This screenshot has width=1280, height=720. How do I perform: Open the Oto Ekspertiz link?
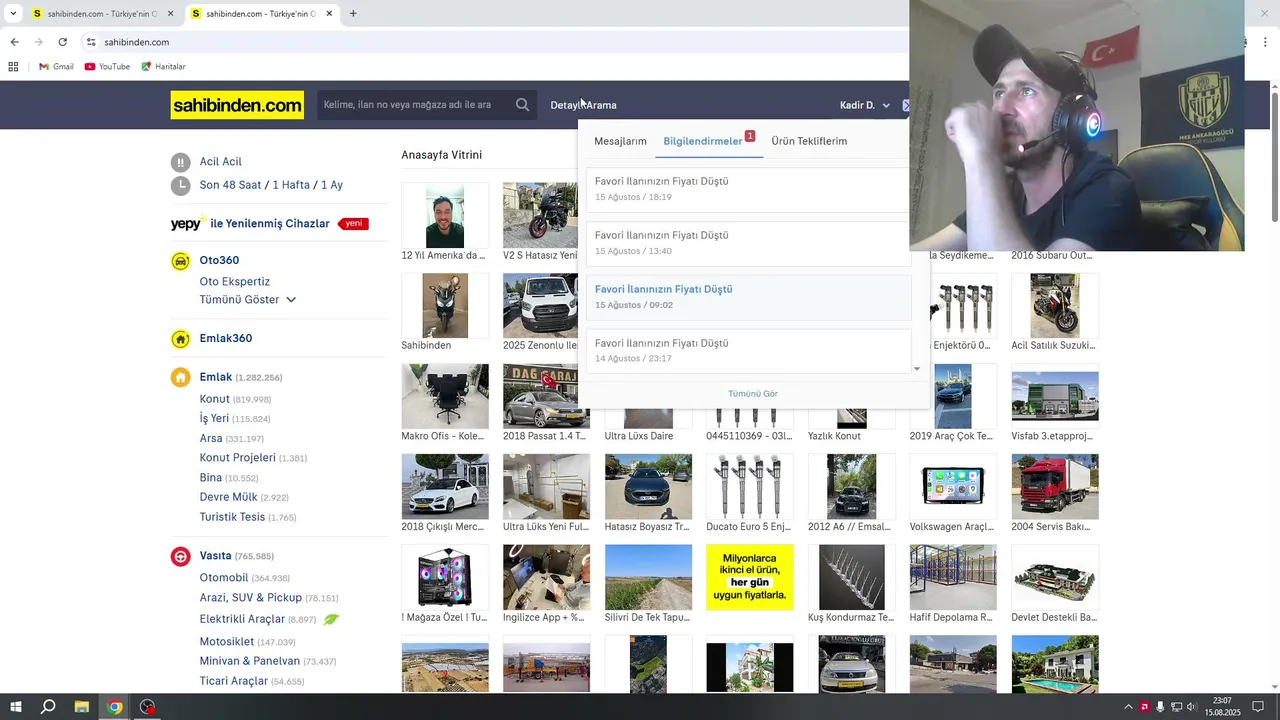tap(235, 282)
